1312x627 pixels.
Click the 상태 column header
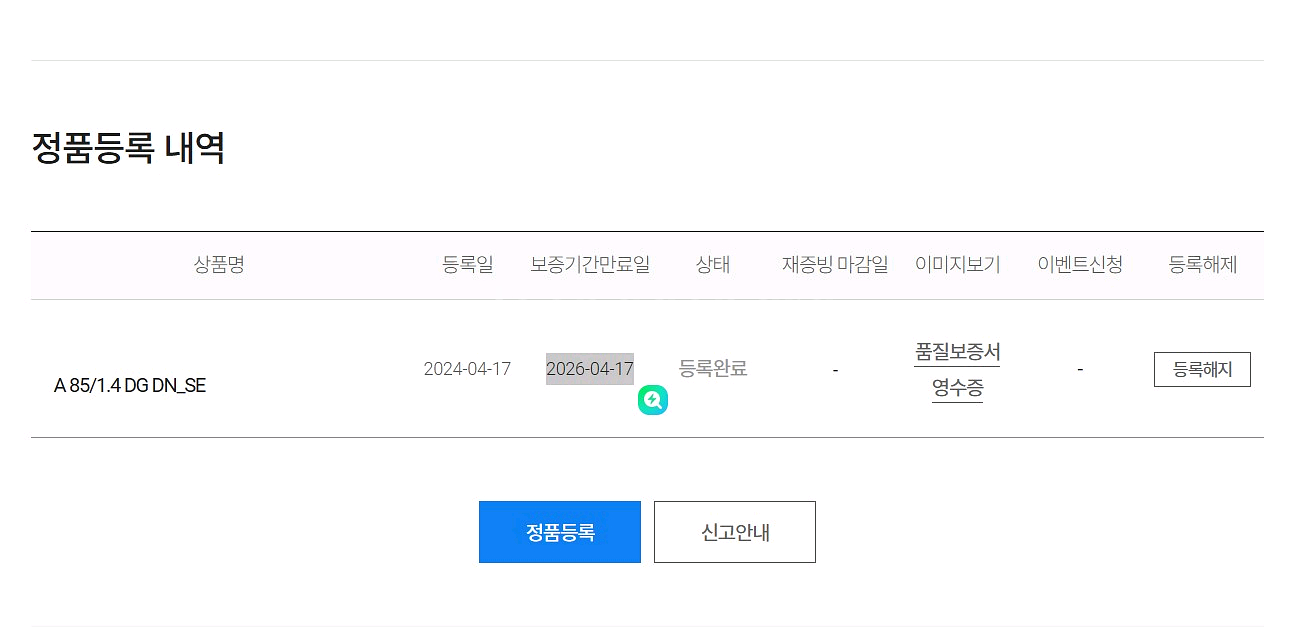click(x=713, y=265)
